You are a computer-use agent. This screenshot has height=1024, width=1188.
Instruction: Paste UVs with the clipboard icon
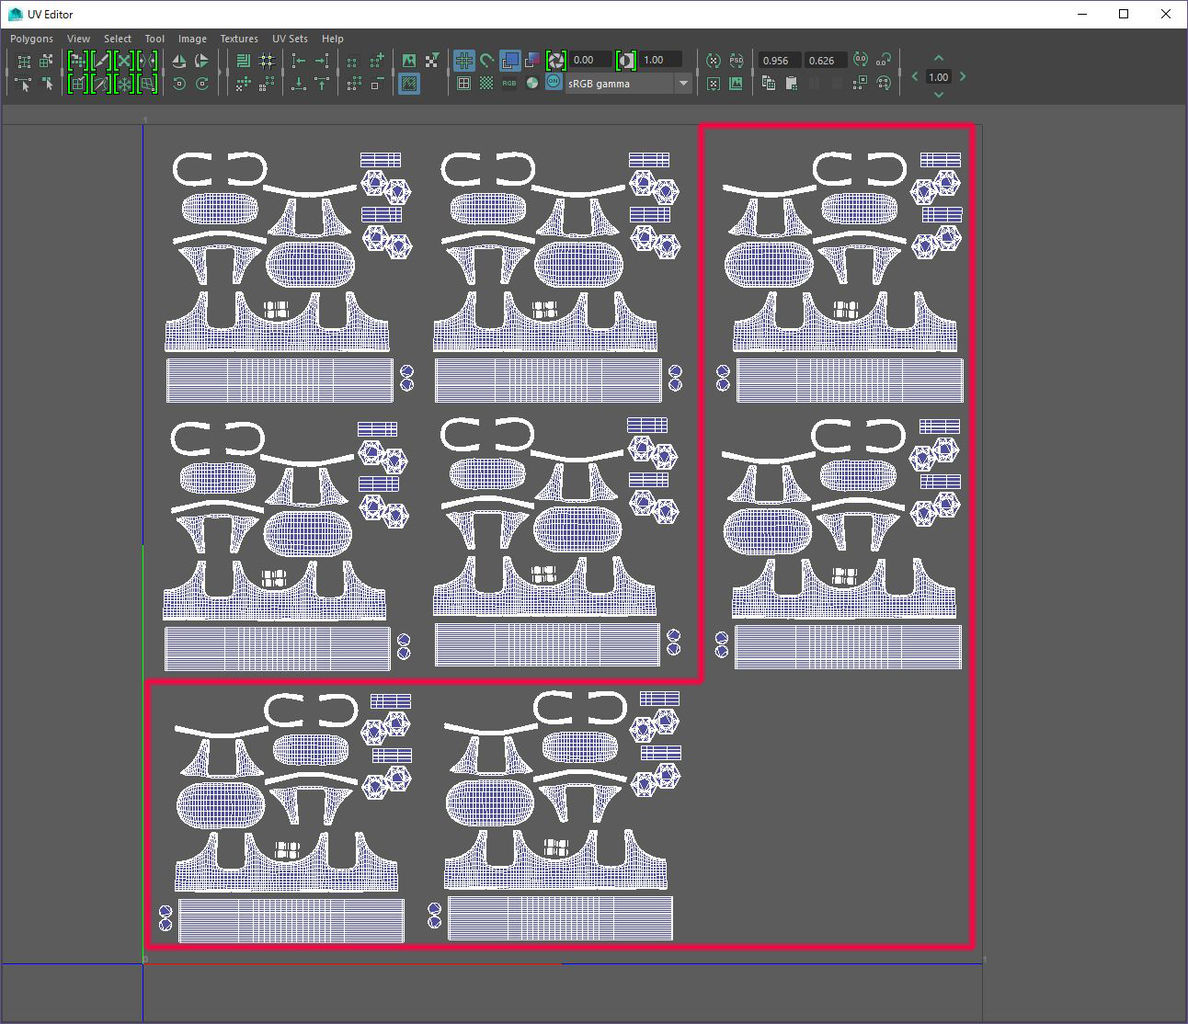tap(791, 83)
